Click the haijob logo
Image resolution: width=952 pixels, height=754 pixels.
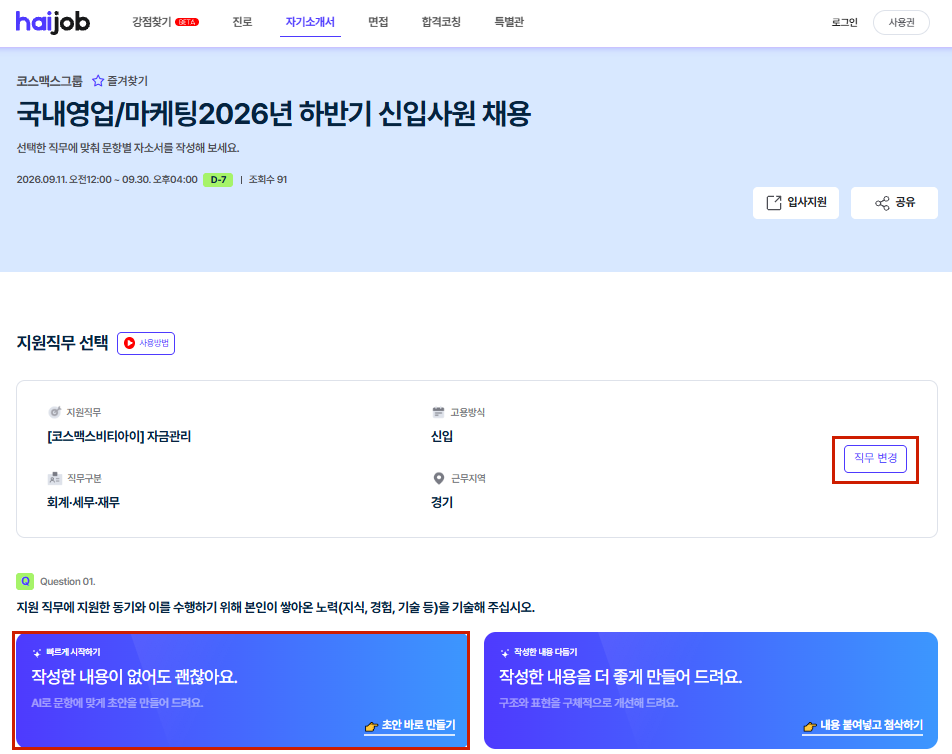click(53, 22)
